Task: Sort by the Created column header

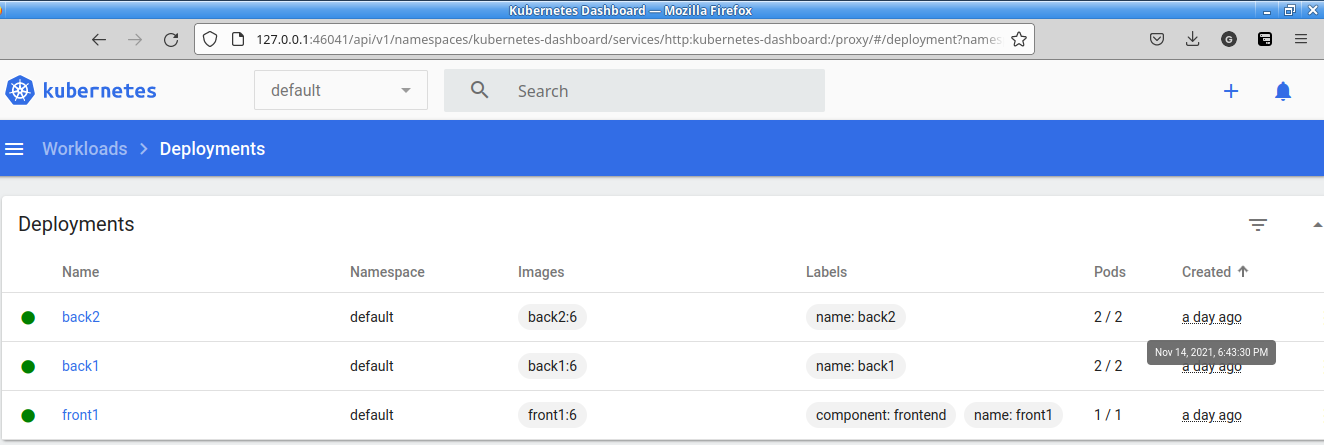Action: (1215, 272)
